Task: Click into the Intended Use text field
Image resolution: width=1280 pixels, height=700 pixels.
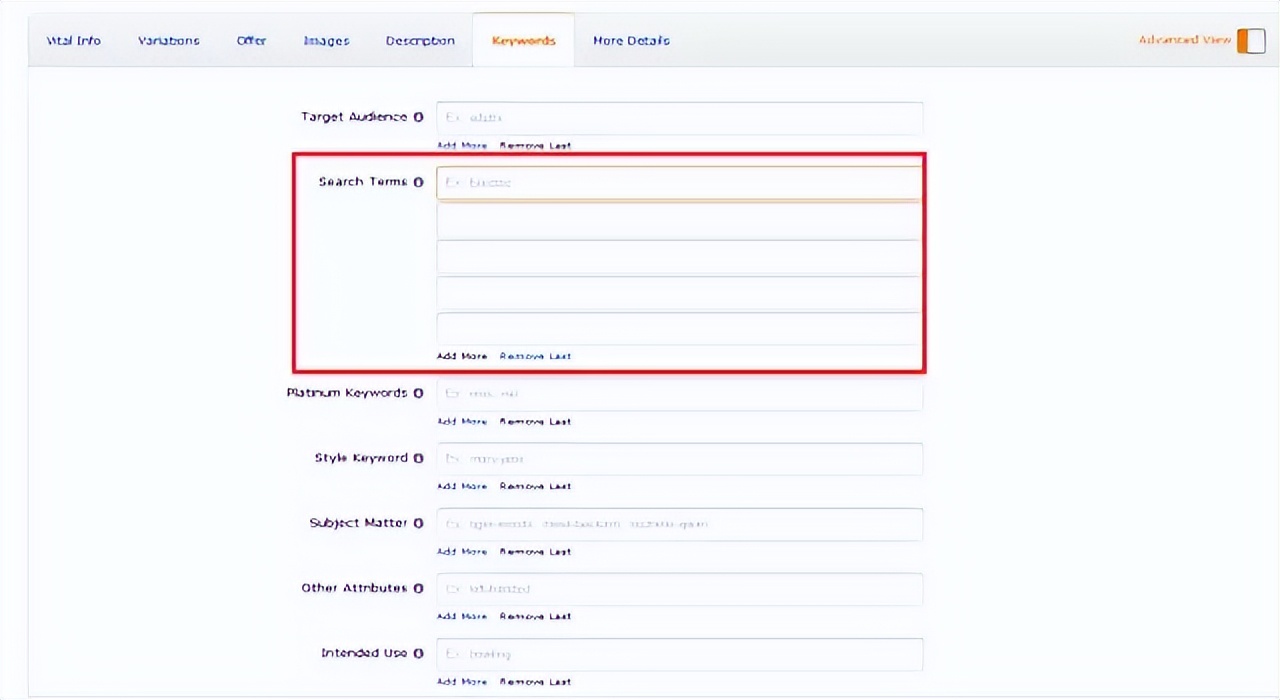Action: point(679,654)
